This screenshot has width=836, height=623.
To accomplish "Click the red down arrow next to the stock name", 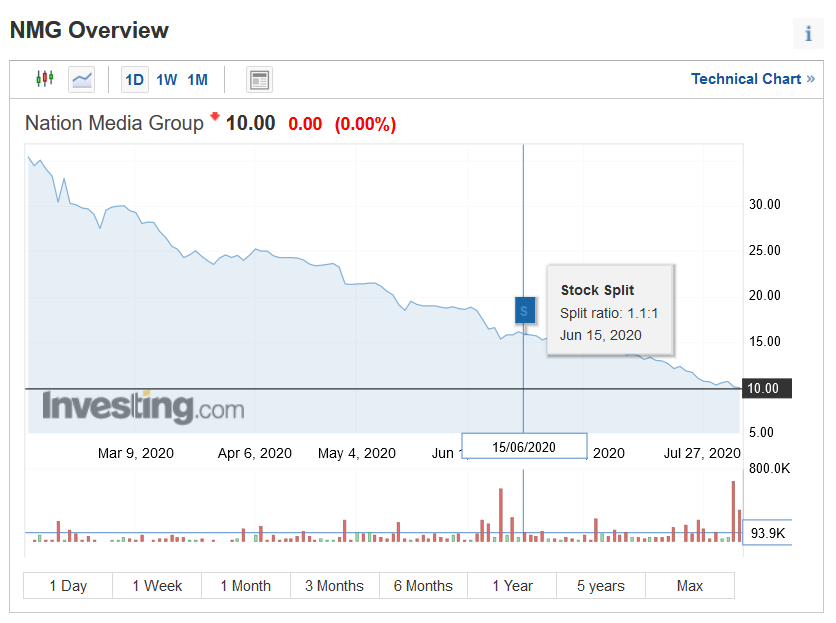I will click(215, 116).
